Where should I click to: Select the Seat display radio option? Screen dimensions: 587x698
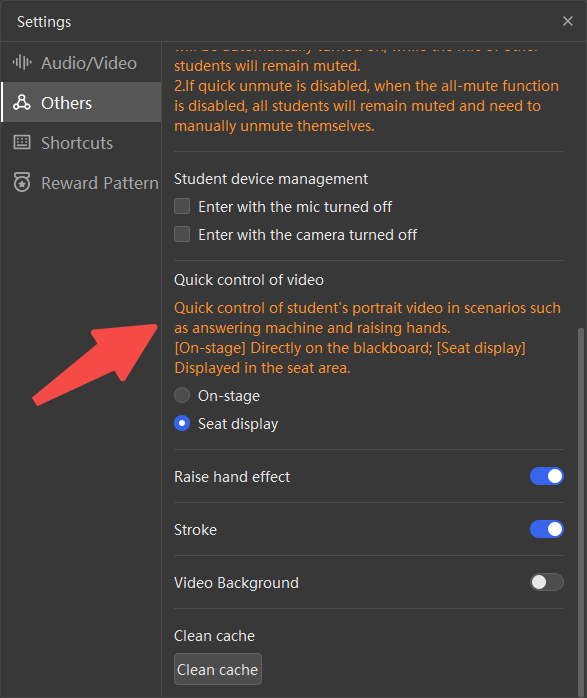click(182, 423)
